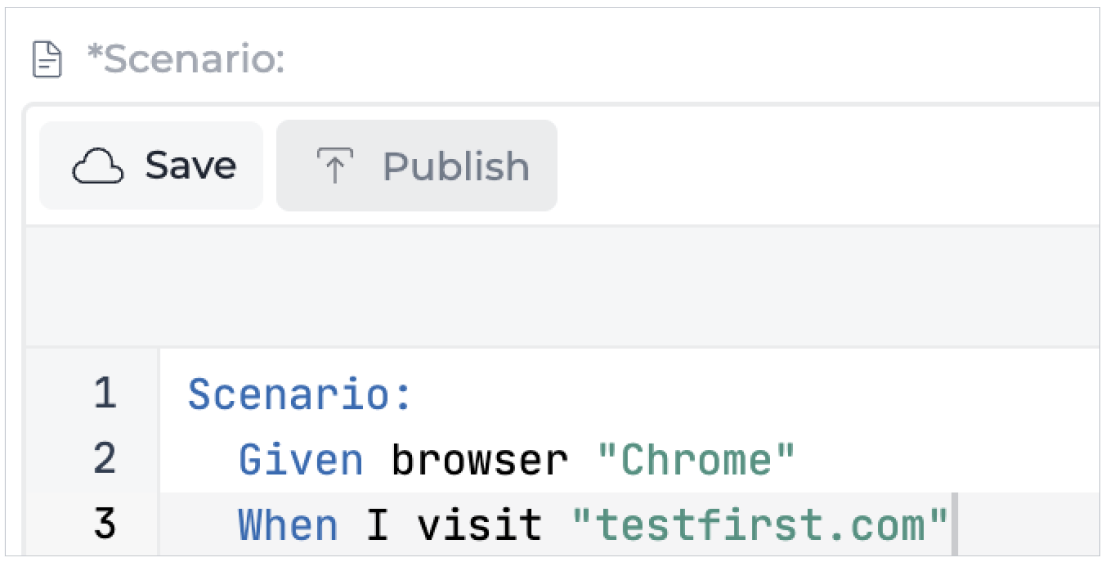Click the "Chrome" string value
The image size is (1106, 562).
[x=696, y=460]
